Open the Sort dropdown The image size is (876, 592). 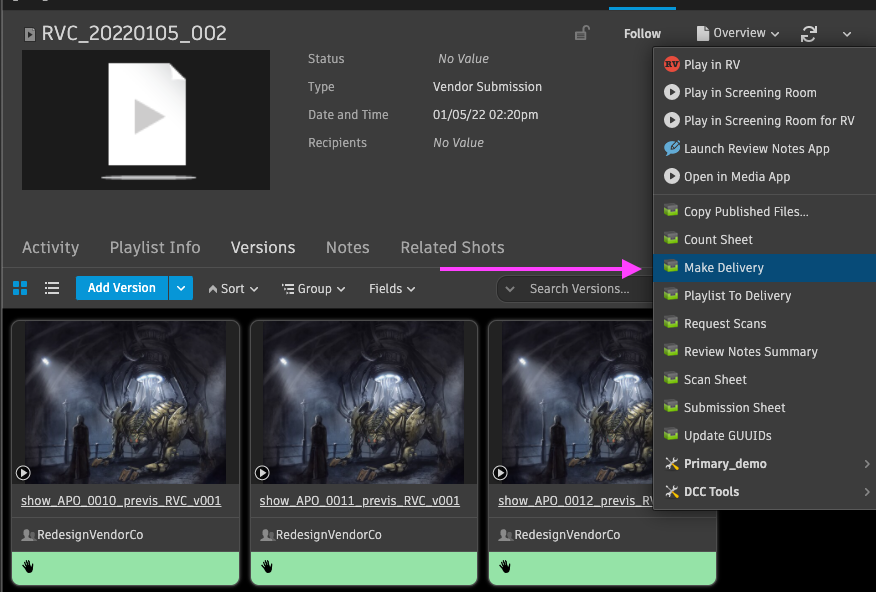click(x=234, y=289)
